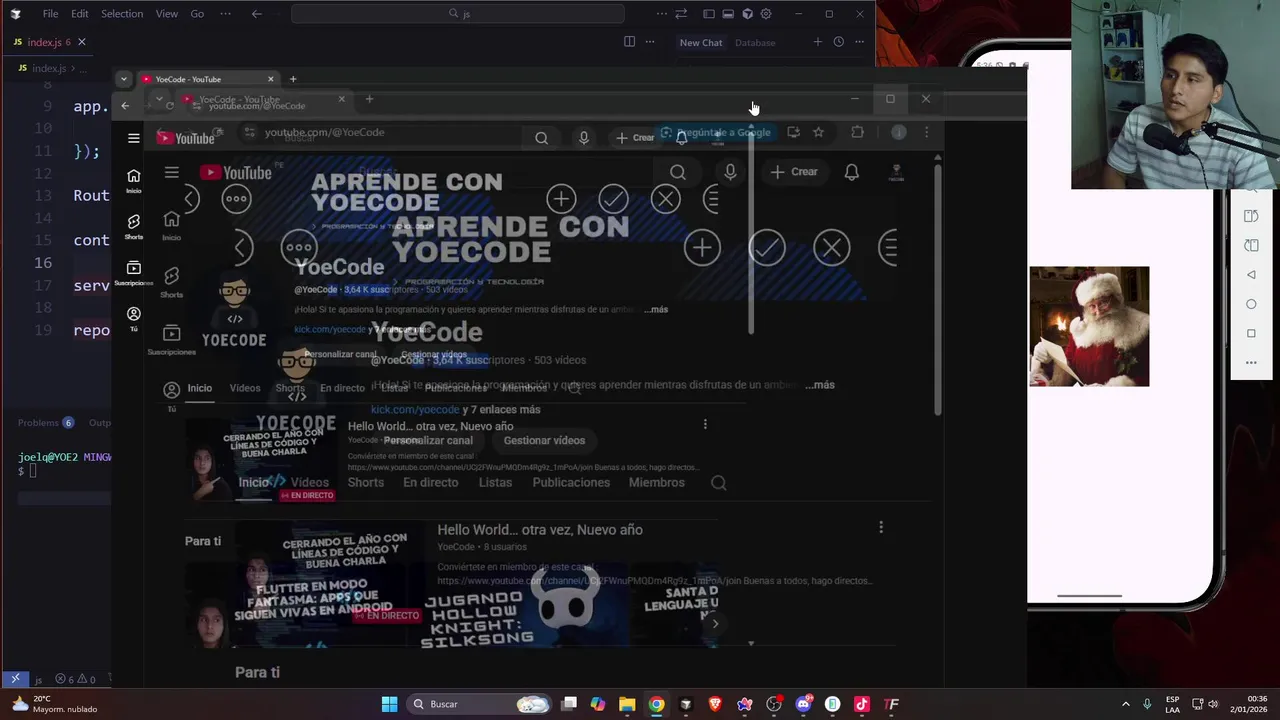
Task: Rotate emulator left using the first rotate icon
Action: click(x=1251, y=216)
